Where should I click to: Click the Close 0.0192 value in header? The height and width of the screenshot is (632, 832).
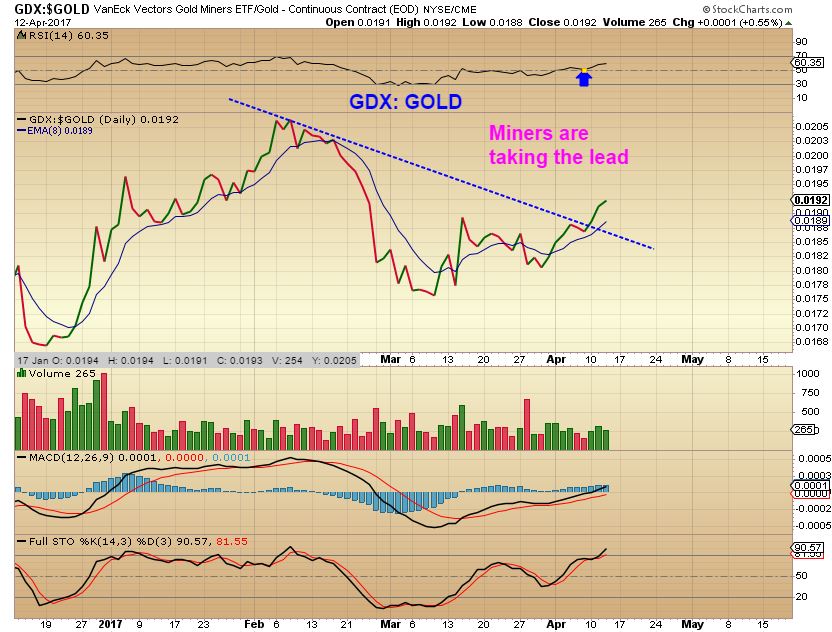point(562,22)
